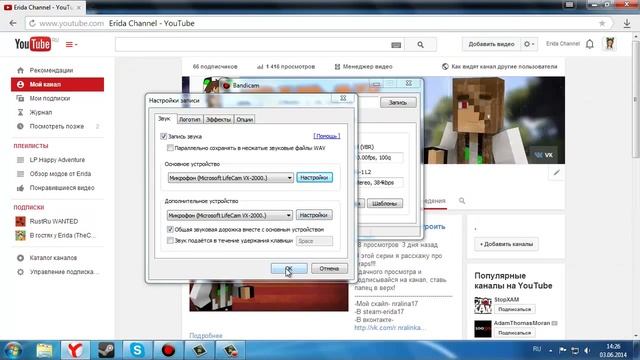Switch to the Эффекты tab
The image size is (640, 360).
(218, 120)
